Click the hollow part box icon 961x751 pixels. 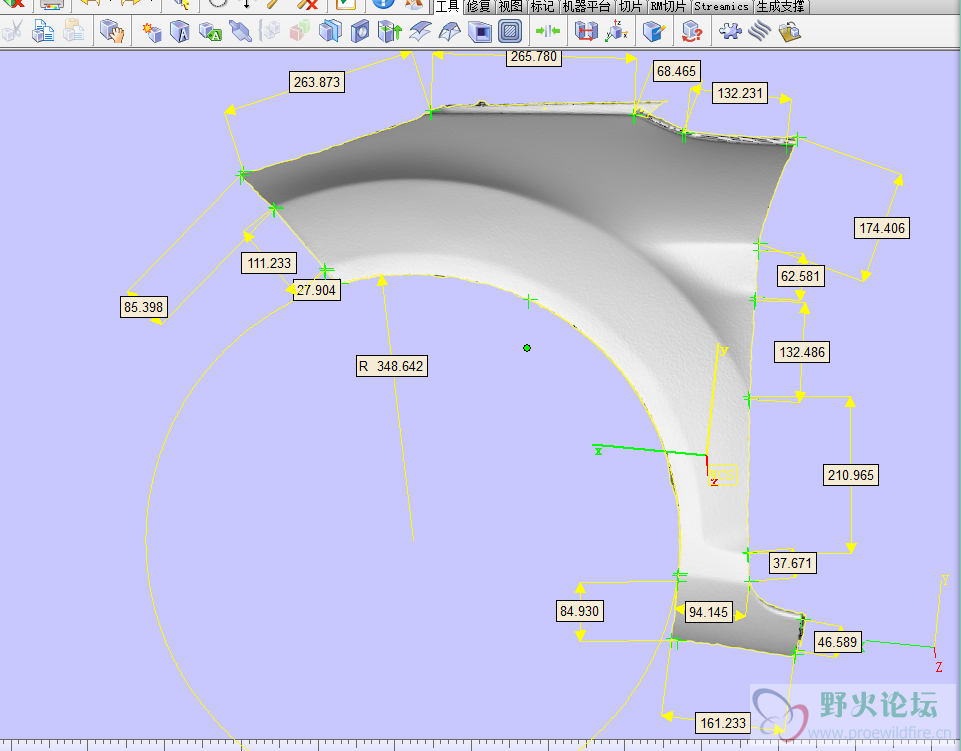[479, 31]
